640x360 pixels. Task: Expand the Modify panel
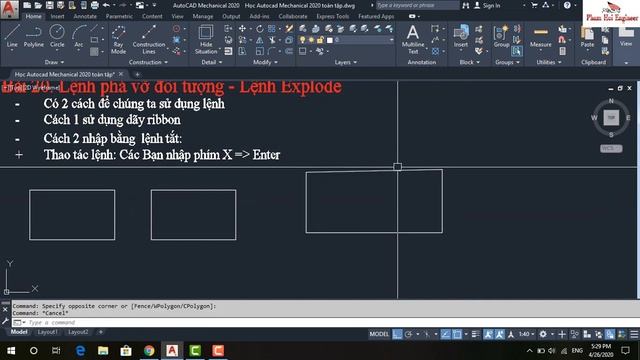point(265,62)
